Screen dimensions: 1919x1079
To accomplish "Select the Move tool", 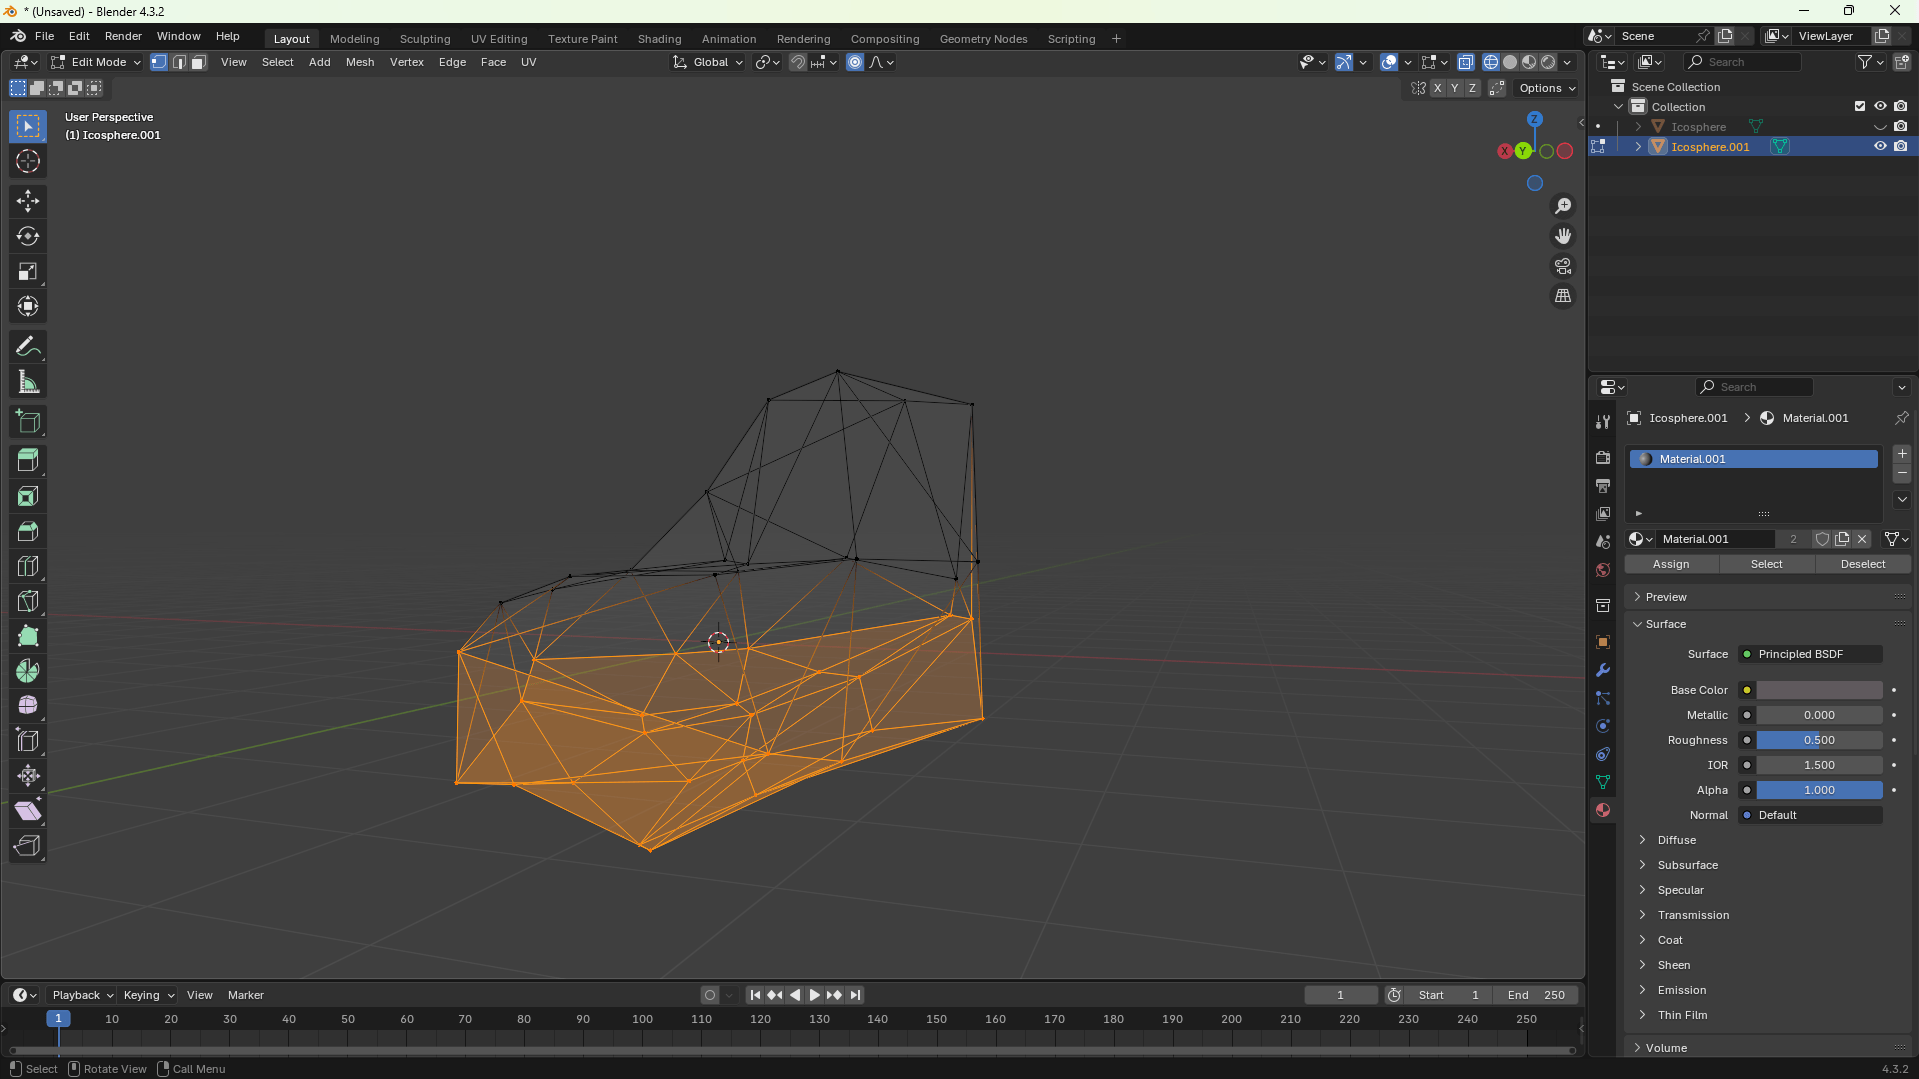I will coord(28,201).
